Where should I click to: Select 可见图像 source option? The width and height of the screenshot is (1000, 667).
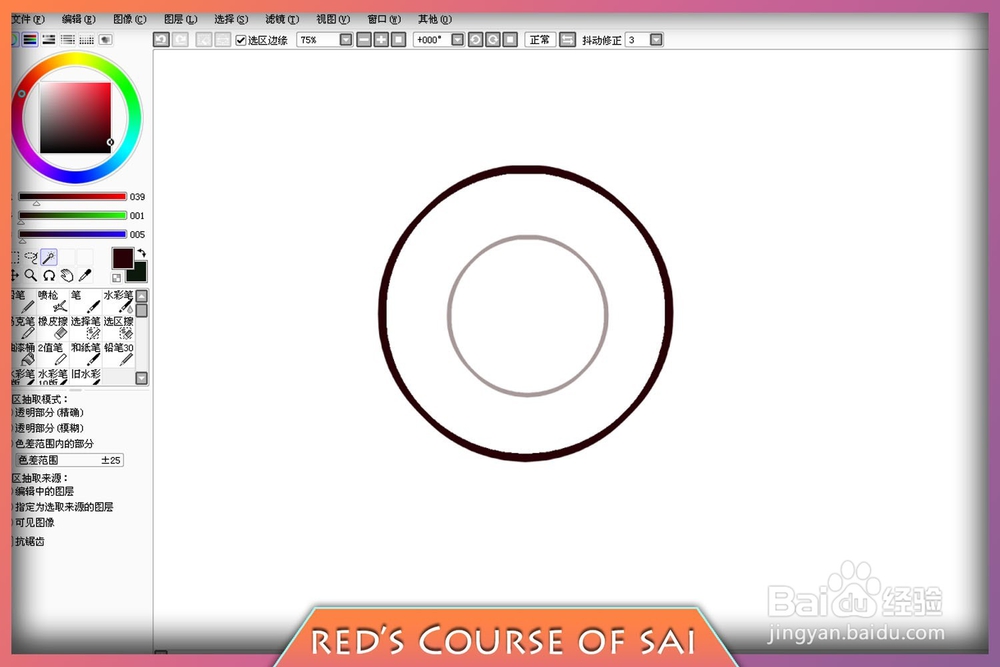(34, 522)
